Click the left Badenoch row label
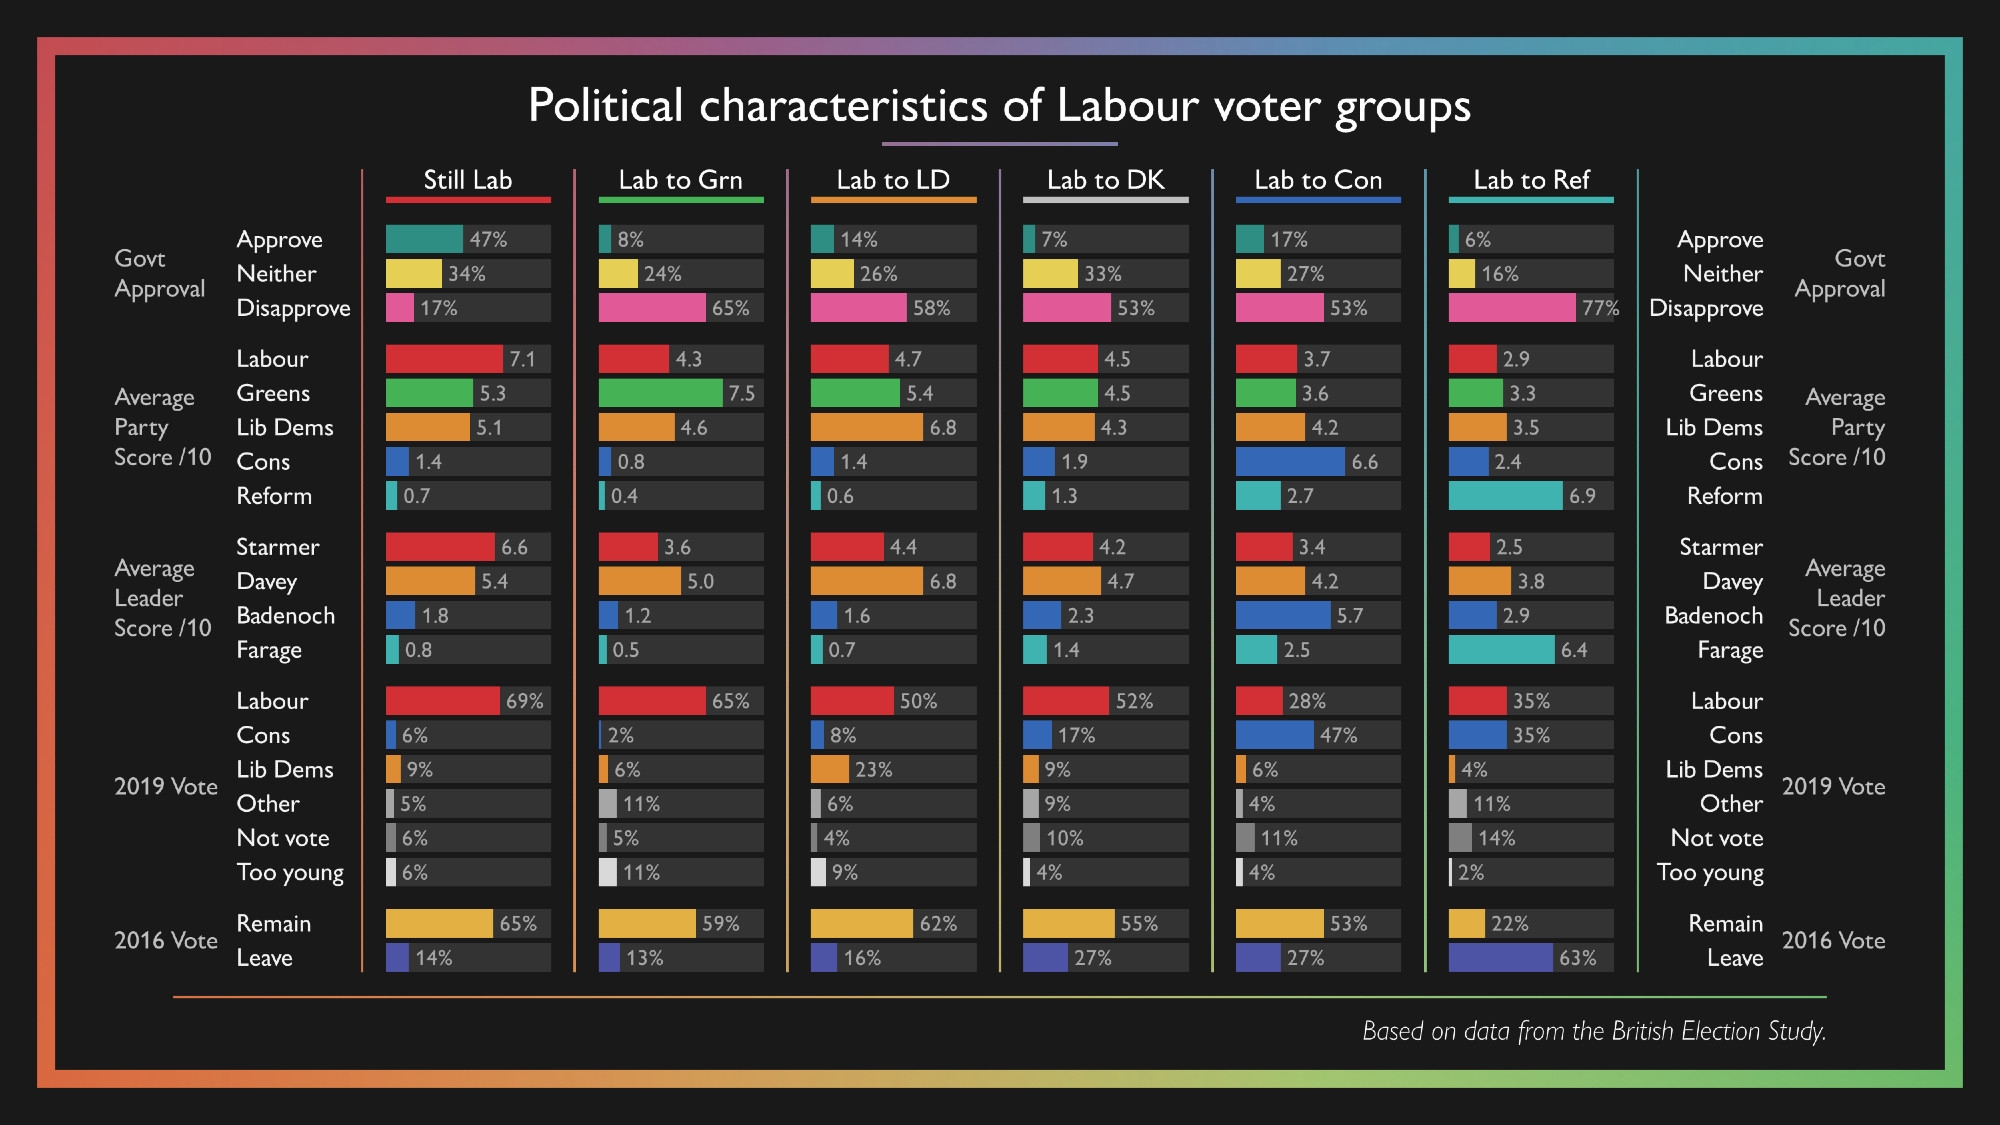This screenshot has width=2000, height=1125. click(x=285, y=615)
